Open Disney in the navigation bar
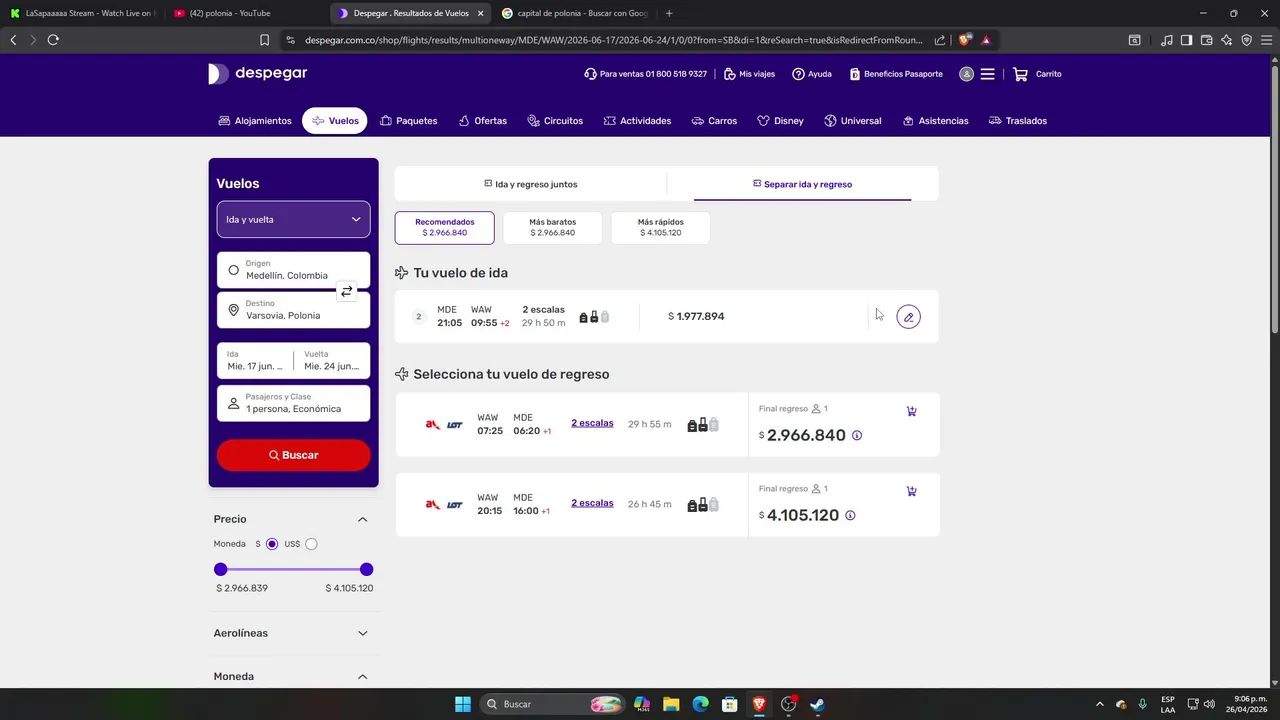This screenshot has width=1280, height=720. point(780,121)
